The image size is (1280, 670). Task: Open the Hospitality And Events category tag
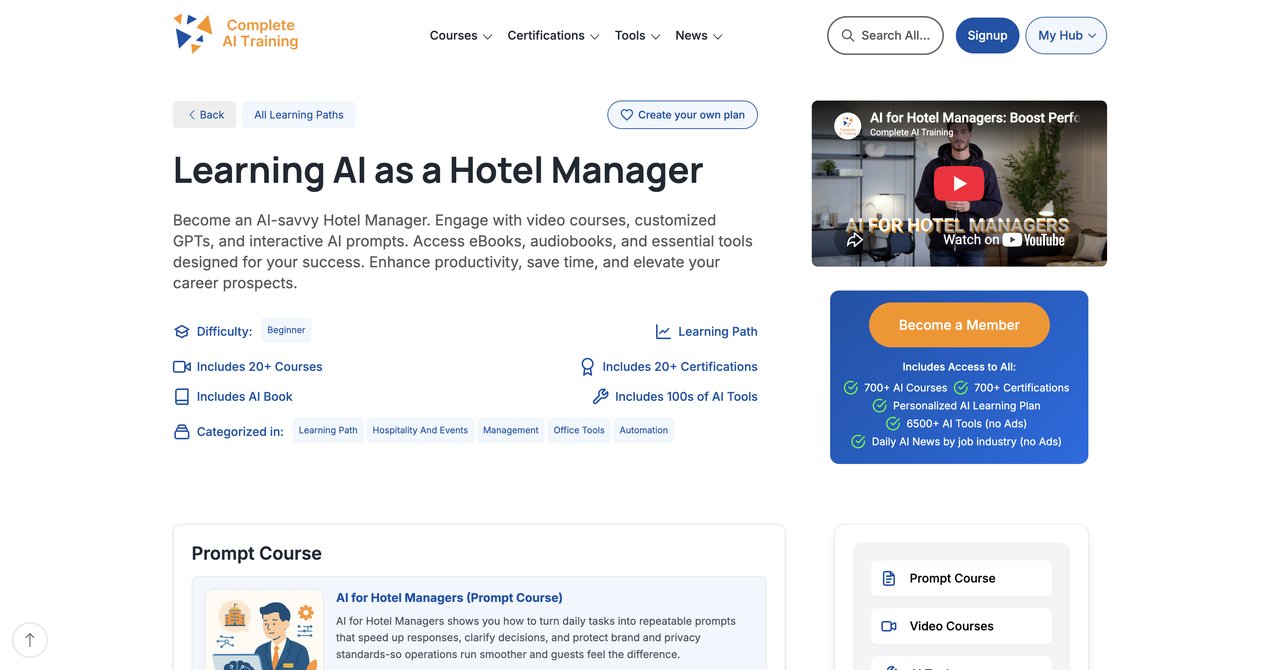tap(420, 430)
